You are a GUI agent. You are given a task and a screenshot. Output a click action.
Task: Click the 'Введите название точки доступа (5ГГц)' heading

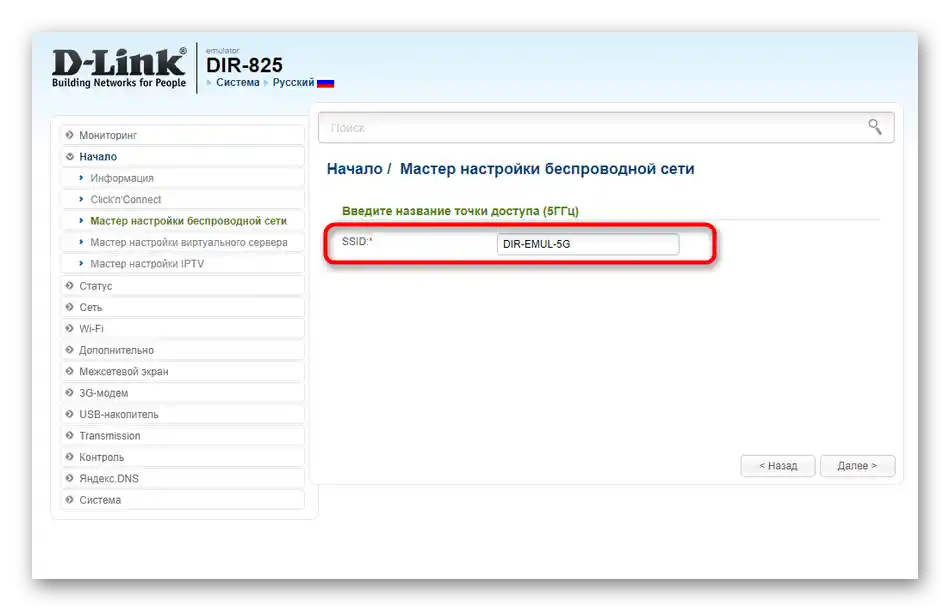tap(460, 211)
